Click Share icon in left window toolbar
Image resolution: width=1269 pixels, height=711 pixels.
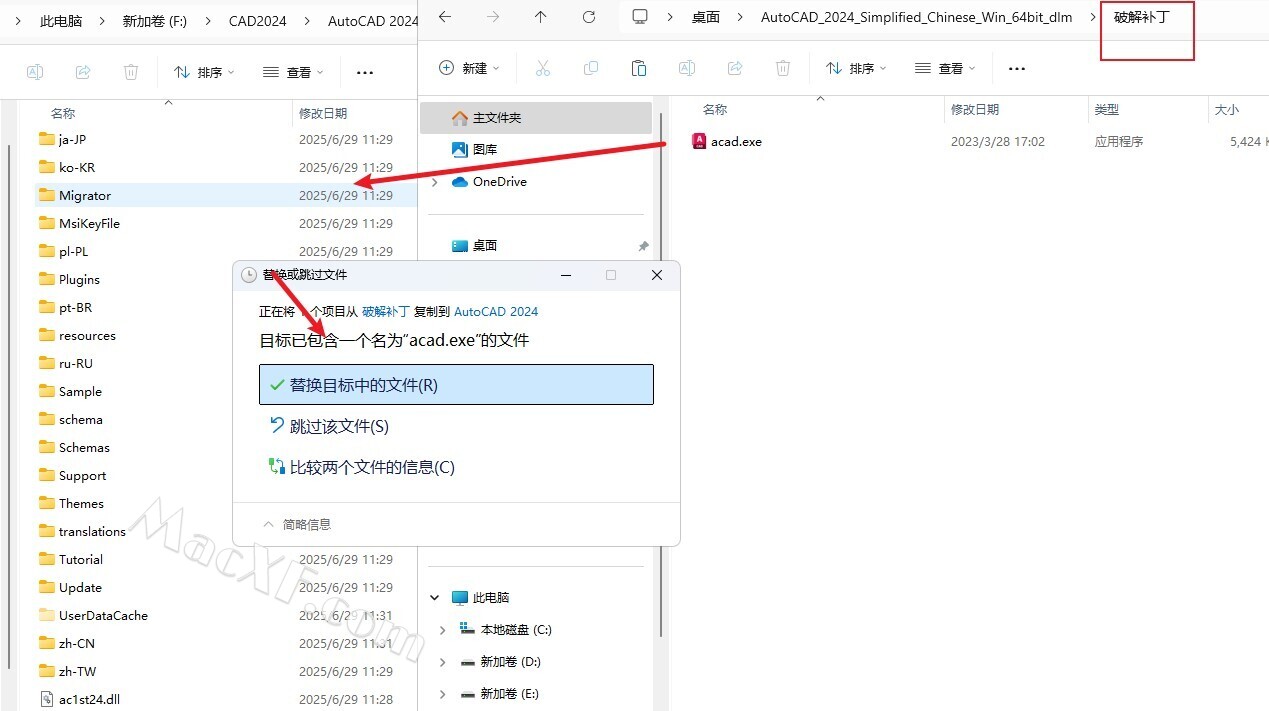pyautogui.click(x=83, y=72)
